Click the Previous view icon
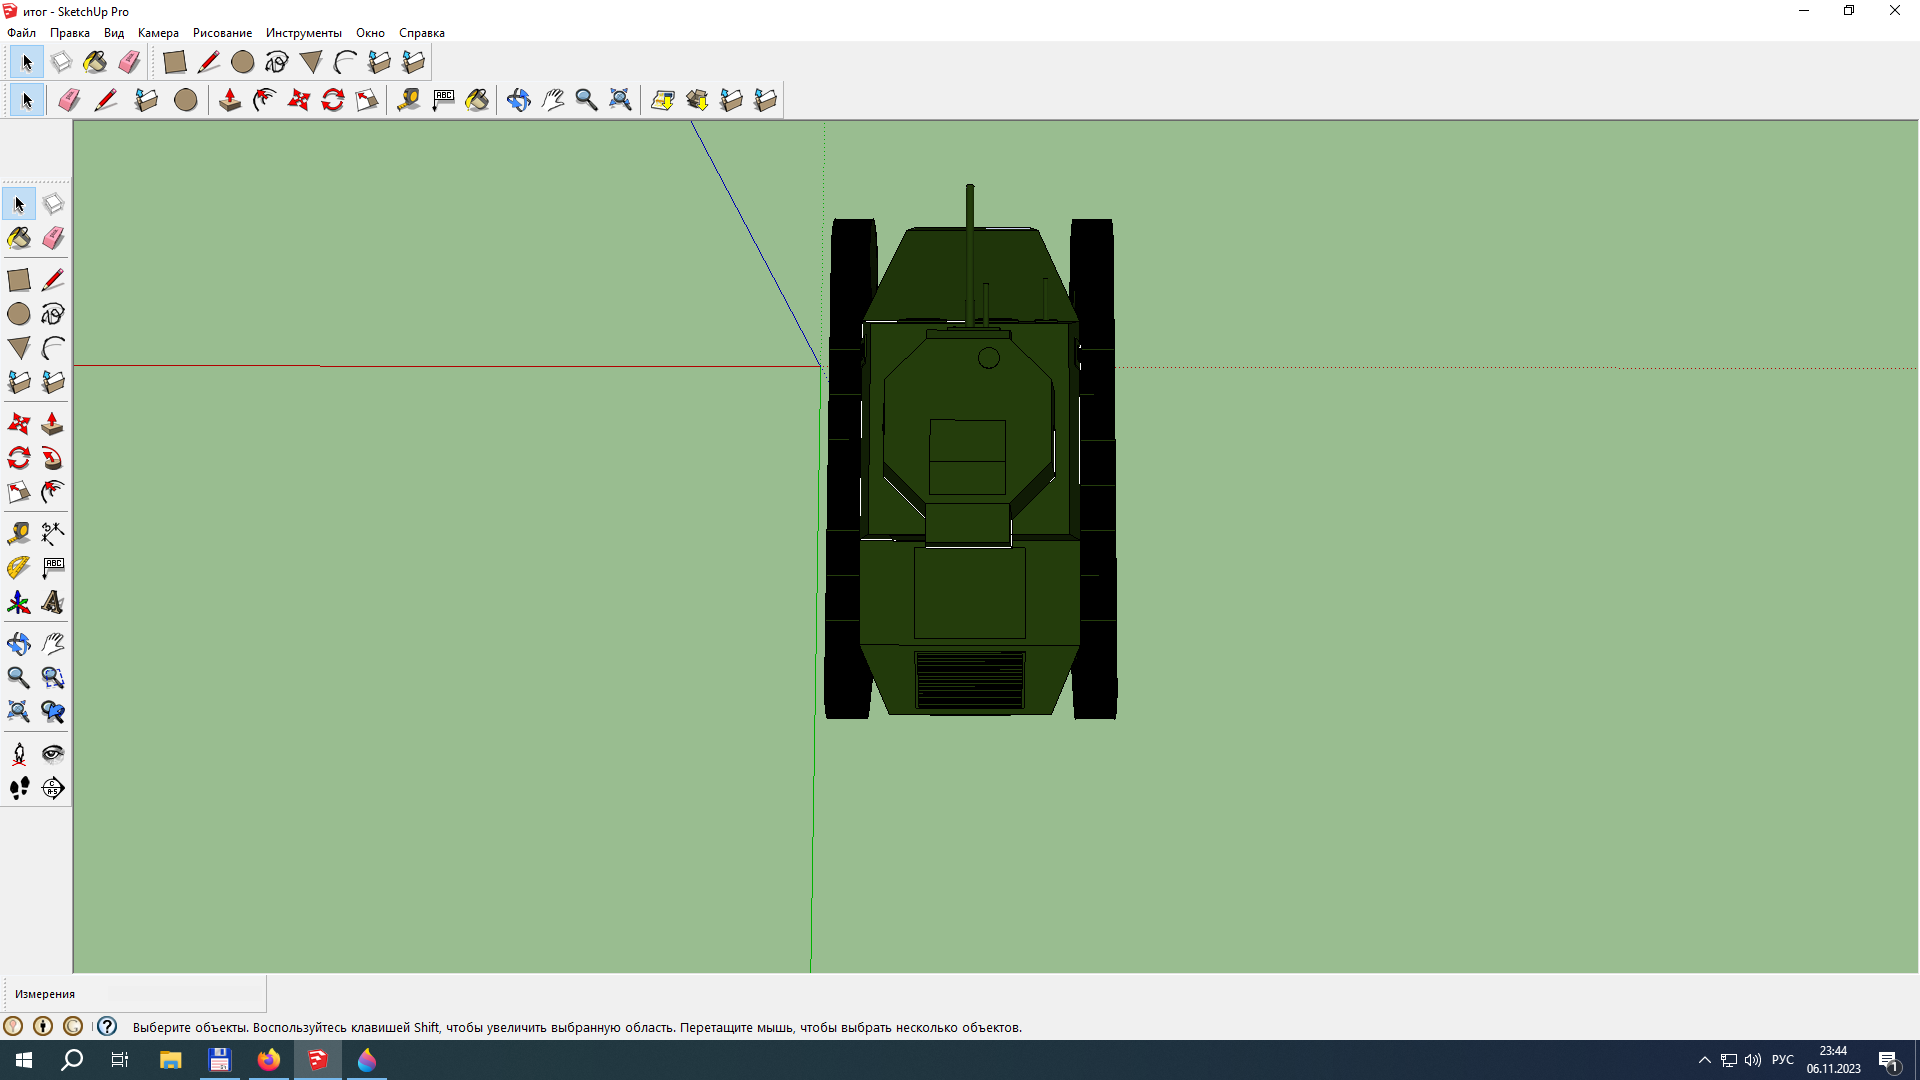The image size is (1920, 1080). (53, 712)
